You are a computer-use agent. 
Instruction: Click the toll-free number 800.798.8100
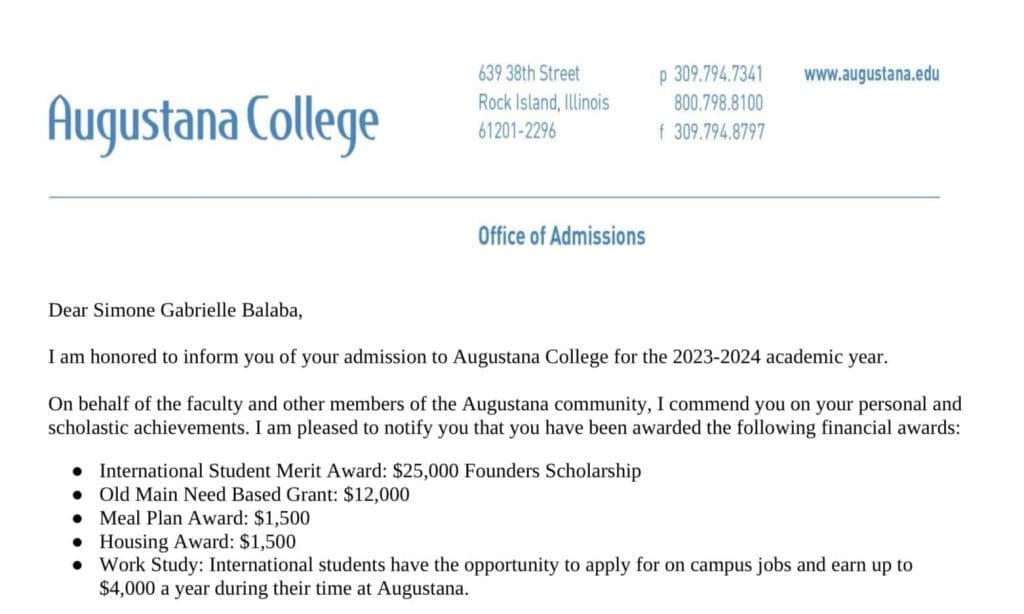pyautogui.click(x=718, y=103)
